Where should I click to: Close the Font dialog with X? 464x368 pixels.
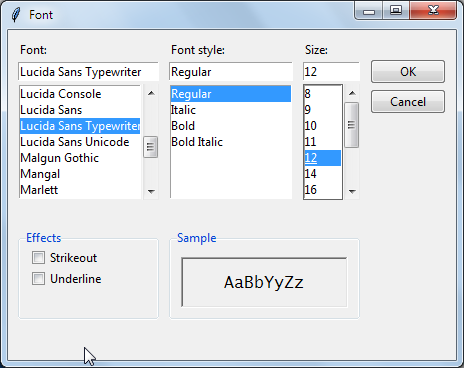pos(433,10)
